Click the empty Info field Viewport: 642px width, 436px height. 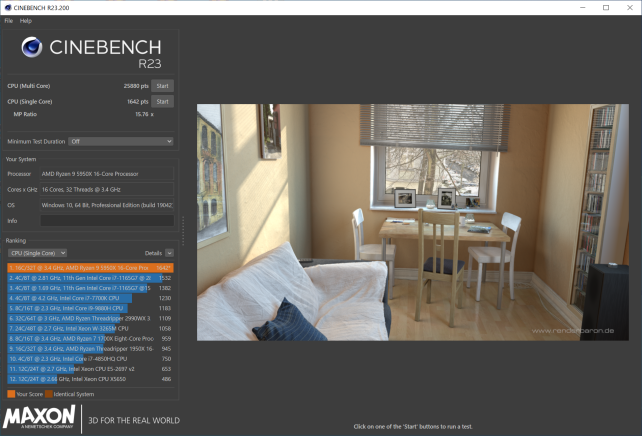(x=107, y=221)
